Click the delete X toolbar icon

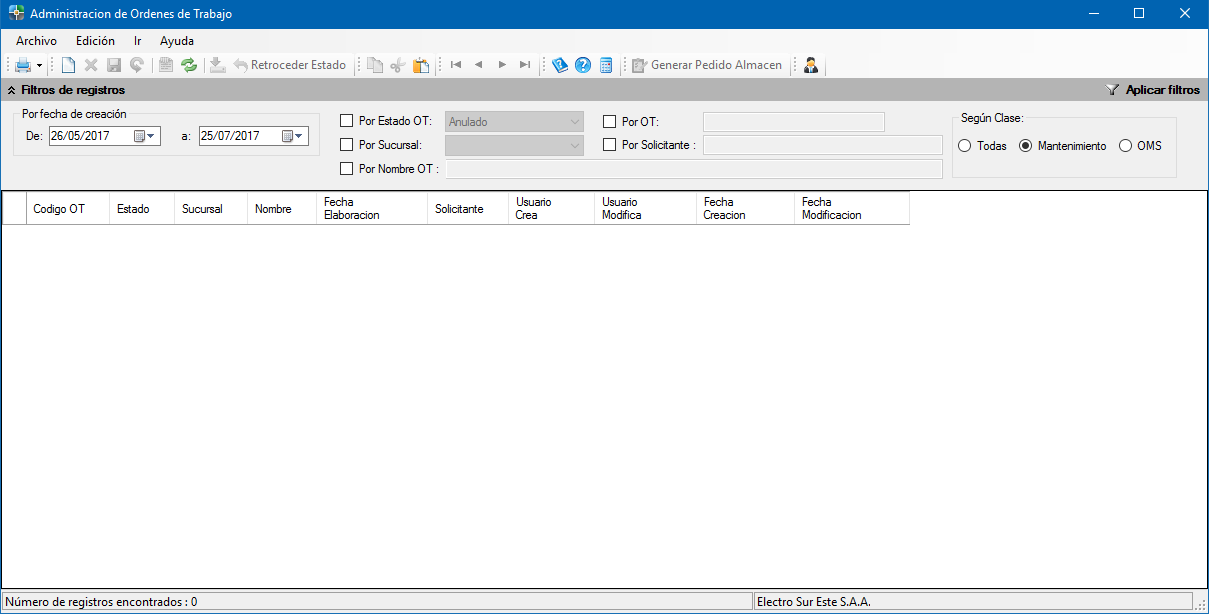(x=91, y=65)
